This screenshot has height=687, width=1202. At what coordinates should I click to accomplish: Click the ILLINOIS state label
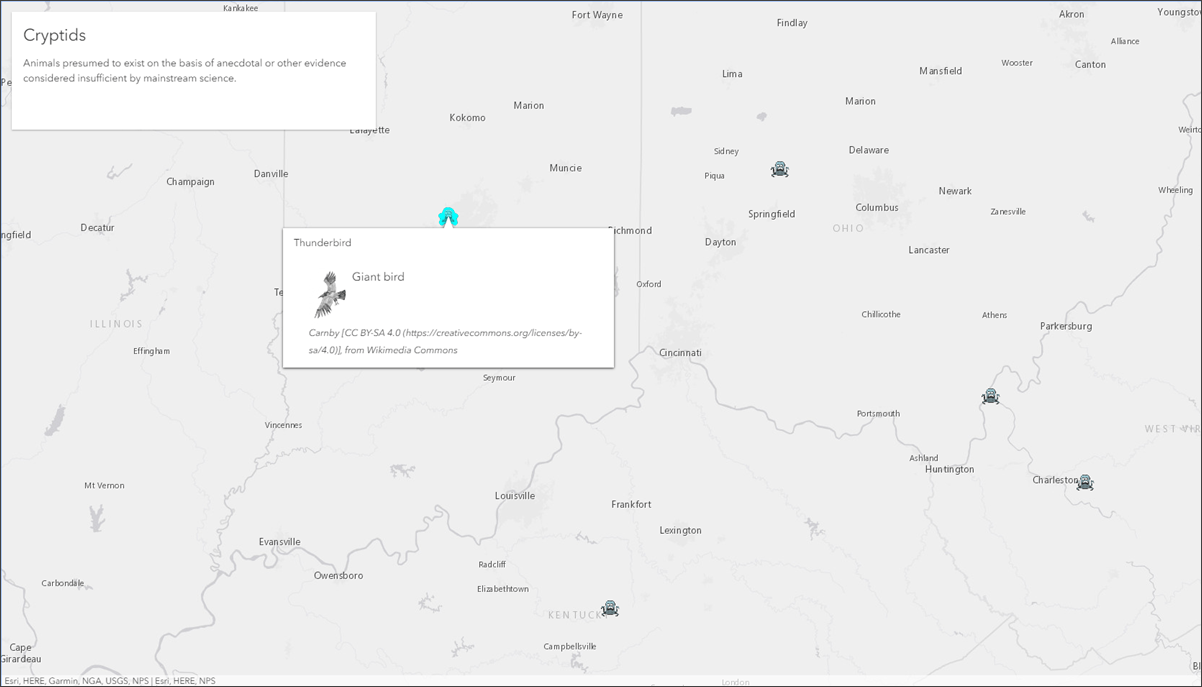click(x=116, y=324)
